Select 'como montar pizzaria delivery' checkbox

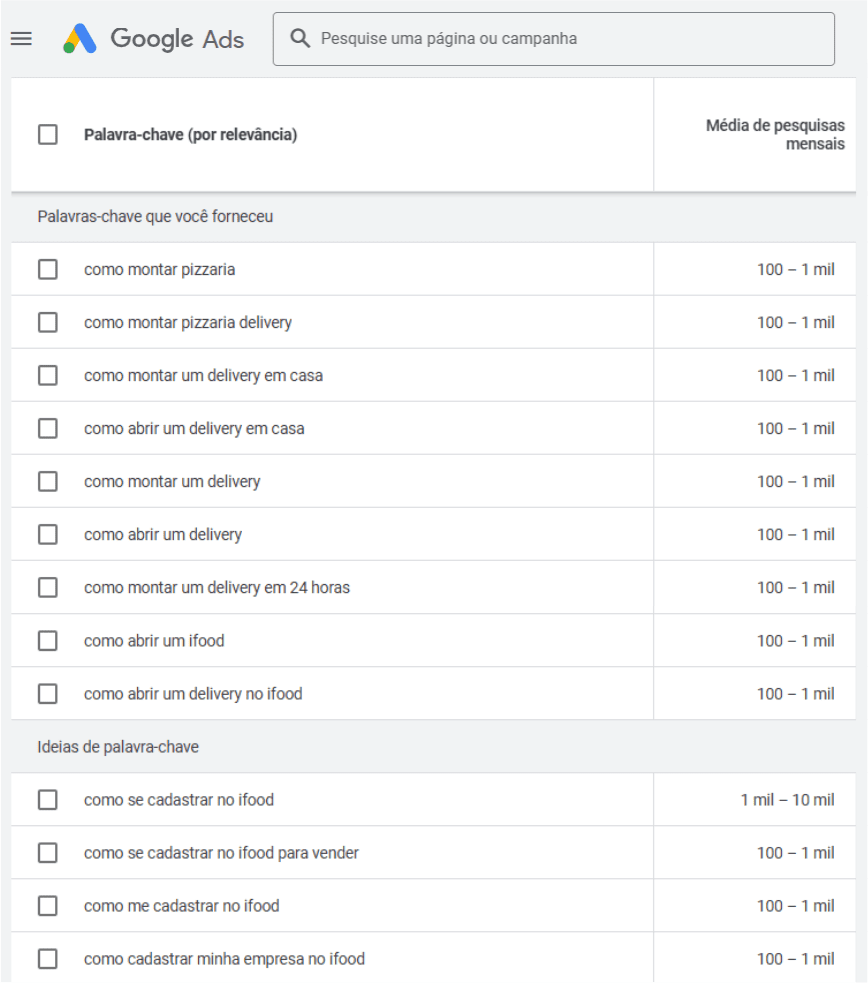(x=48, y=322)
